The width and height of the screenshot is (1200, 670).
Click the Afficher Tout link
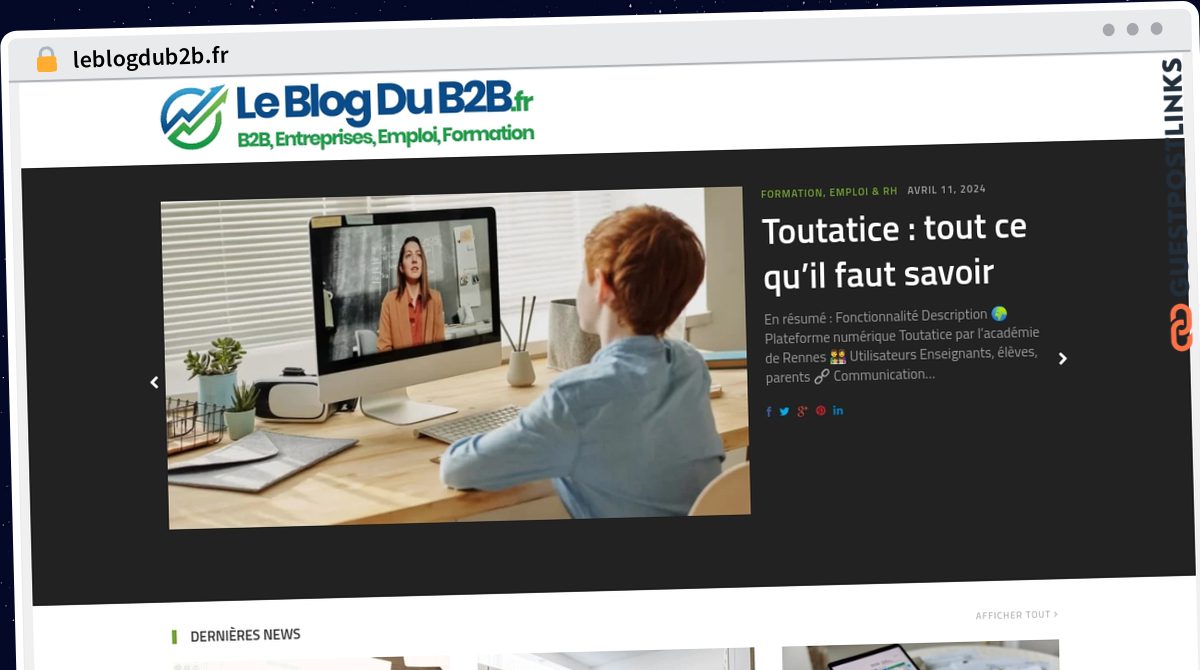click(x=1016, y=615)
